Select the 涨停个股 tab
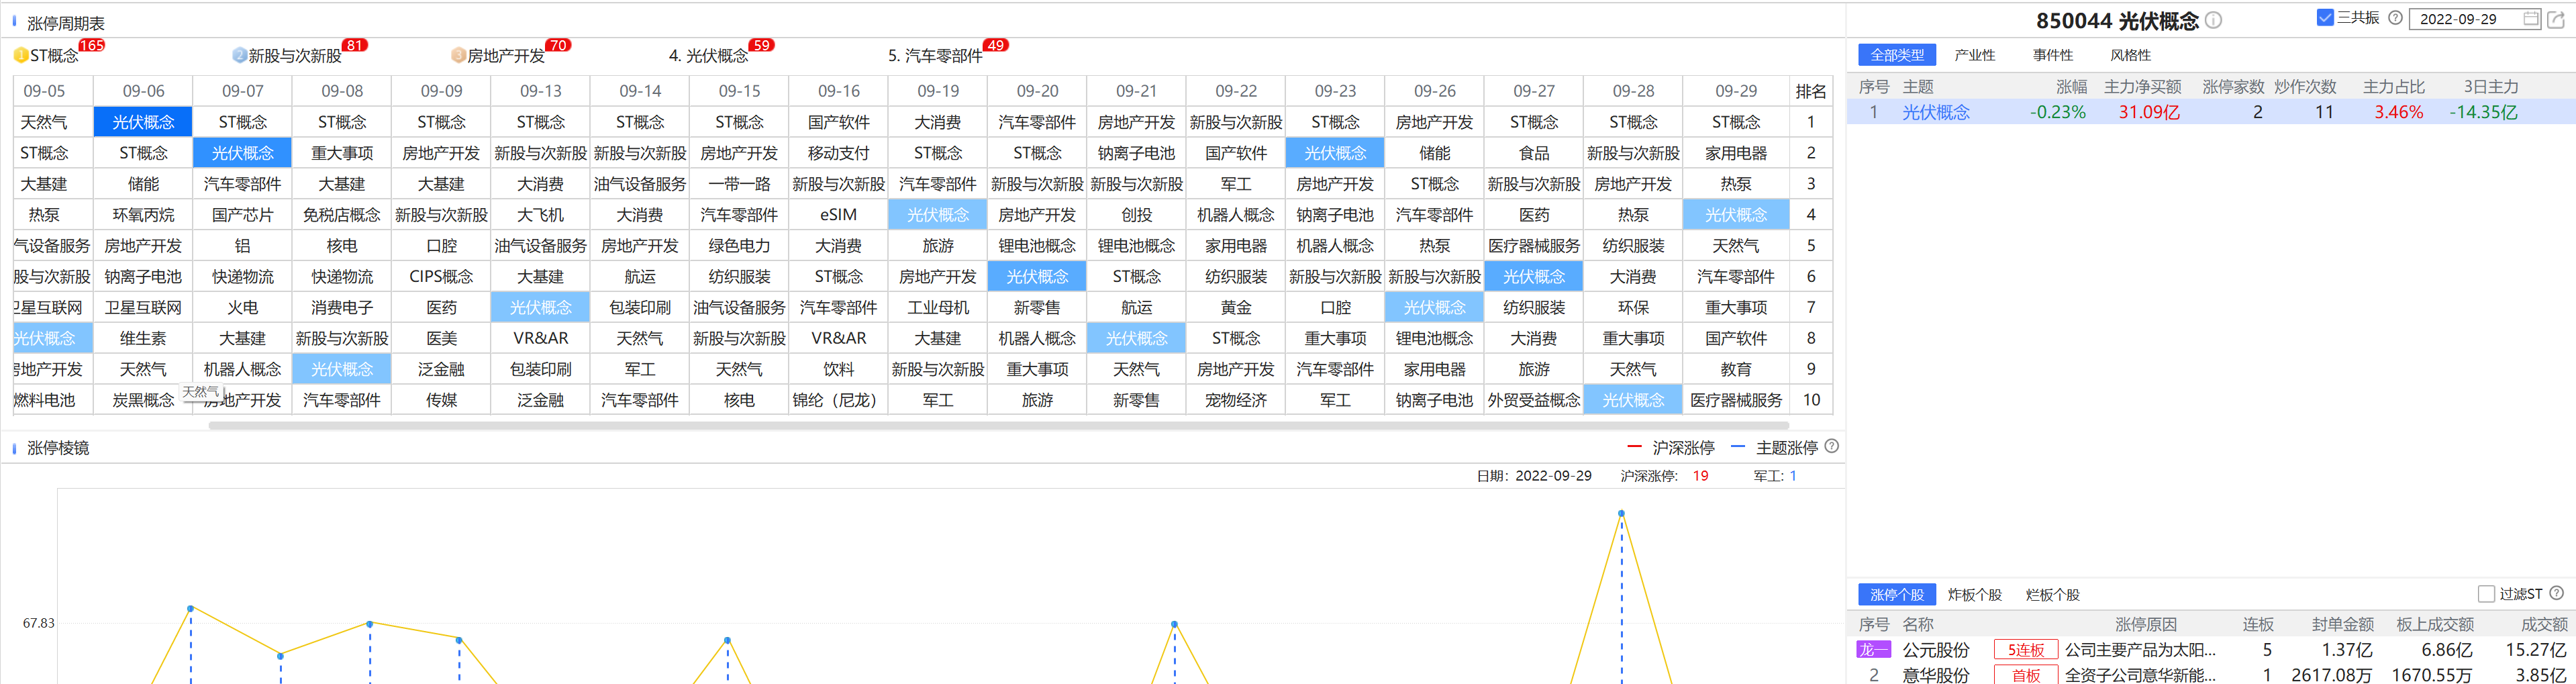The image size is (2576, 684). (1897, 594)
